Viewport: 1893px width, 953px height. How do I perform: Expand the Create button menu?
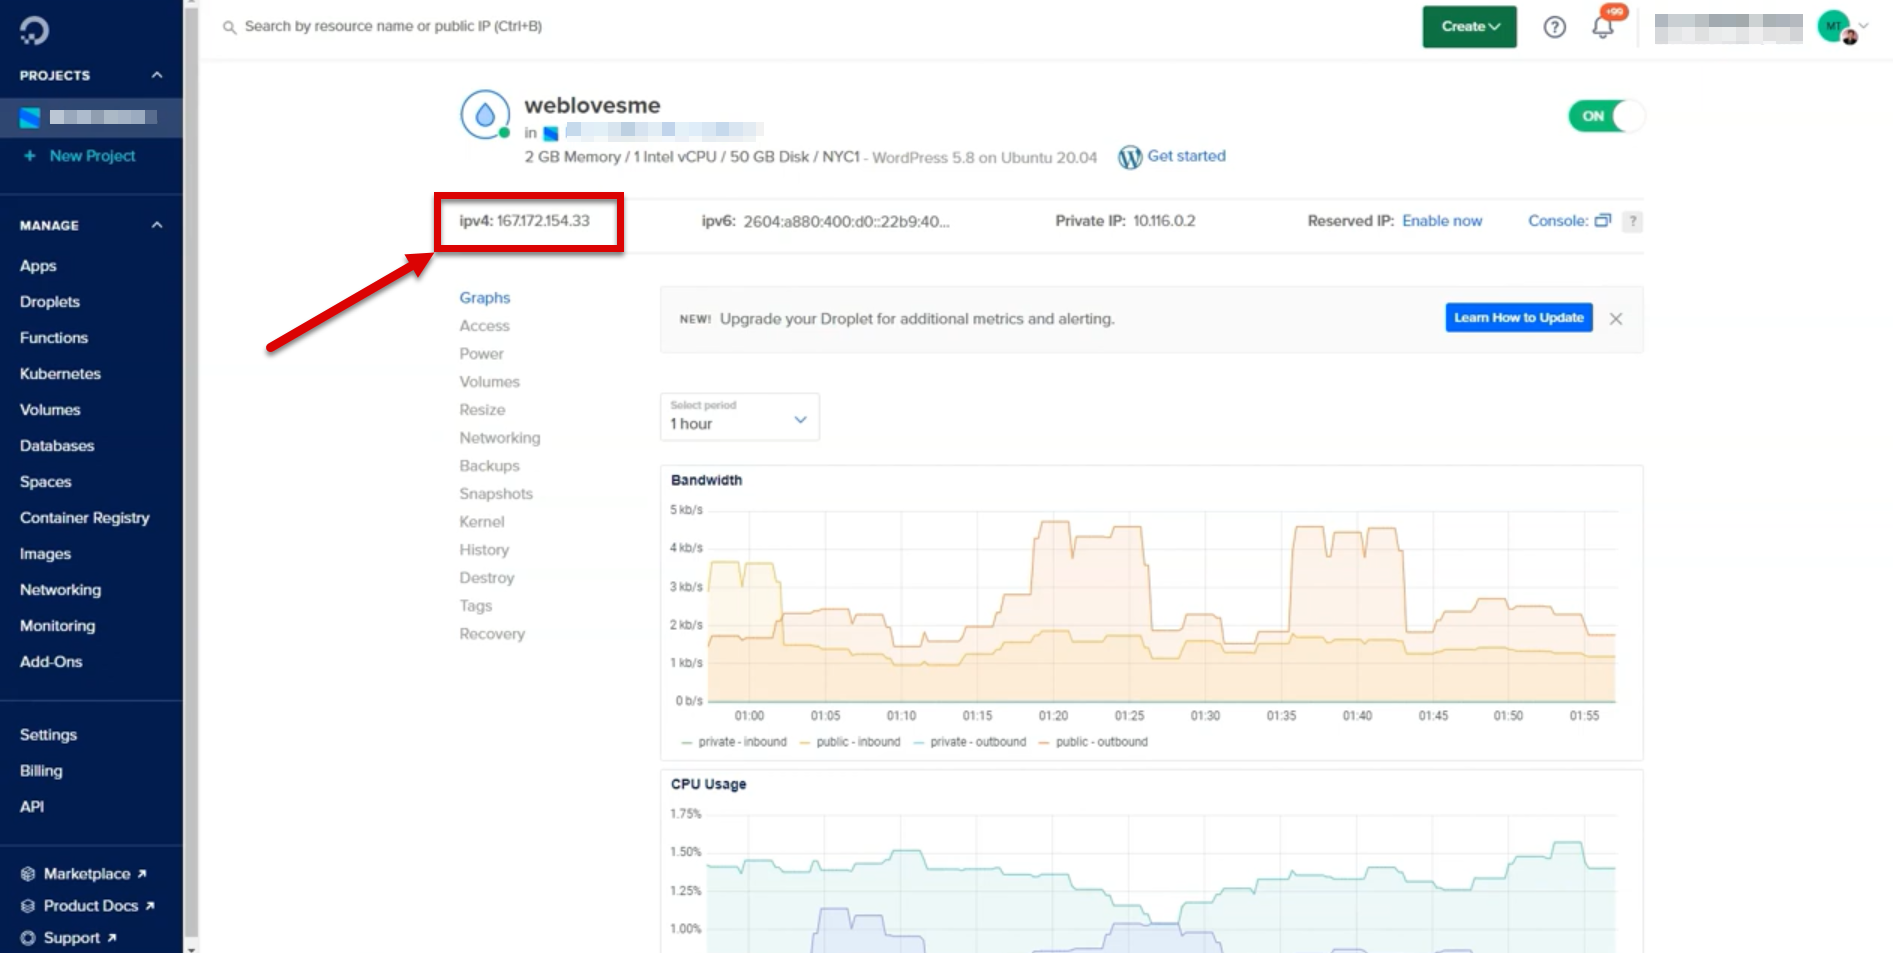1469,27
